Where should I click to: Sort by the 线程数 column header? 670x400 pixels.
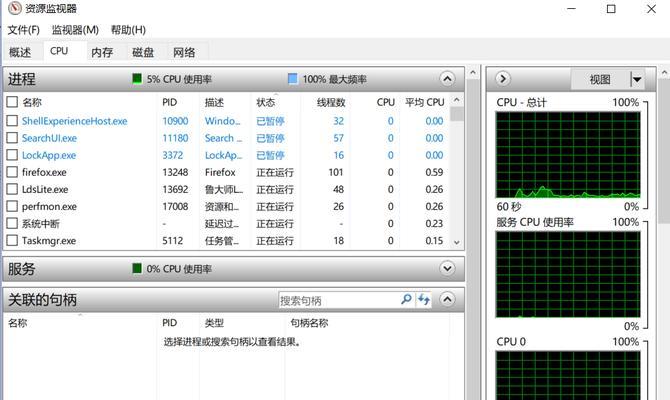[331, 102]
